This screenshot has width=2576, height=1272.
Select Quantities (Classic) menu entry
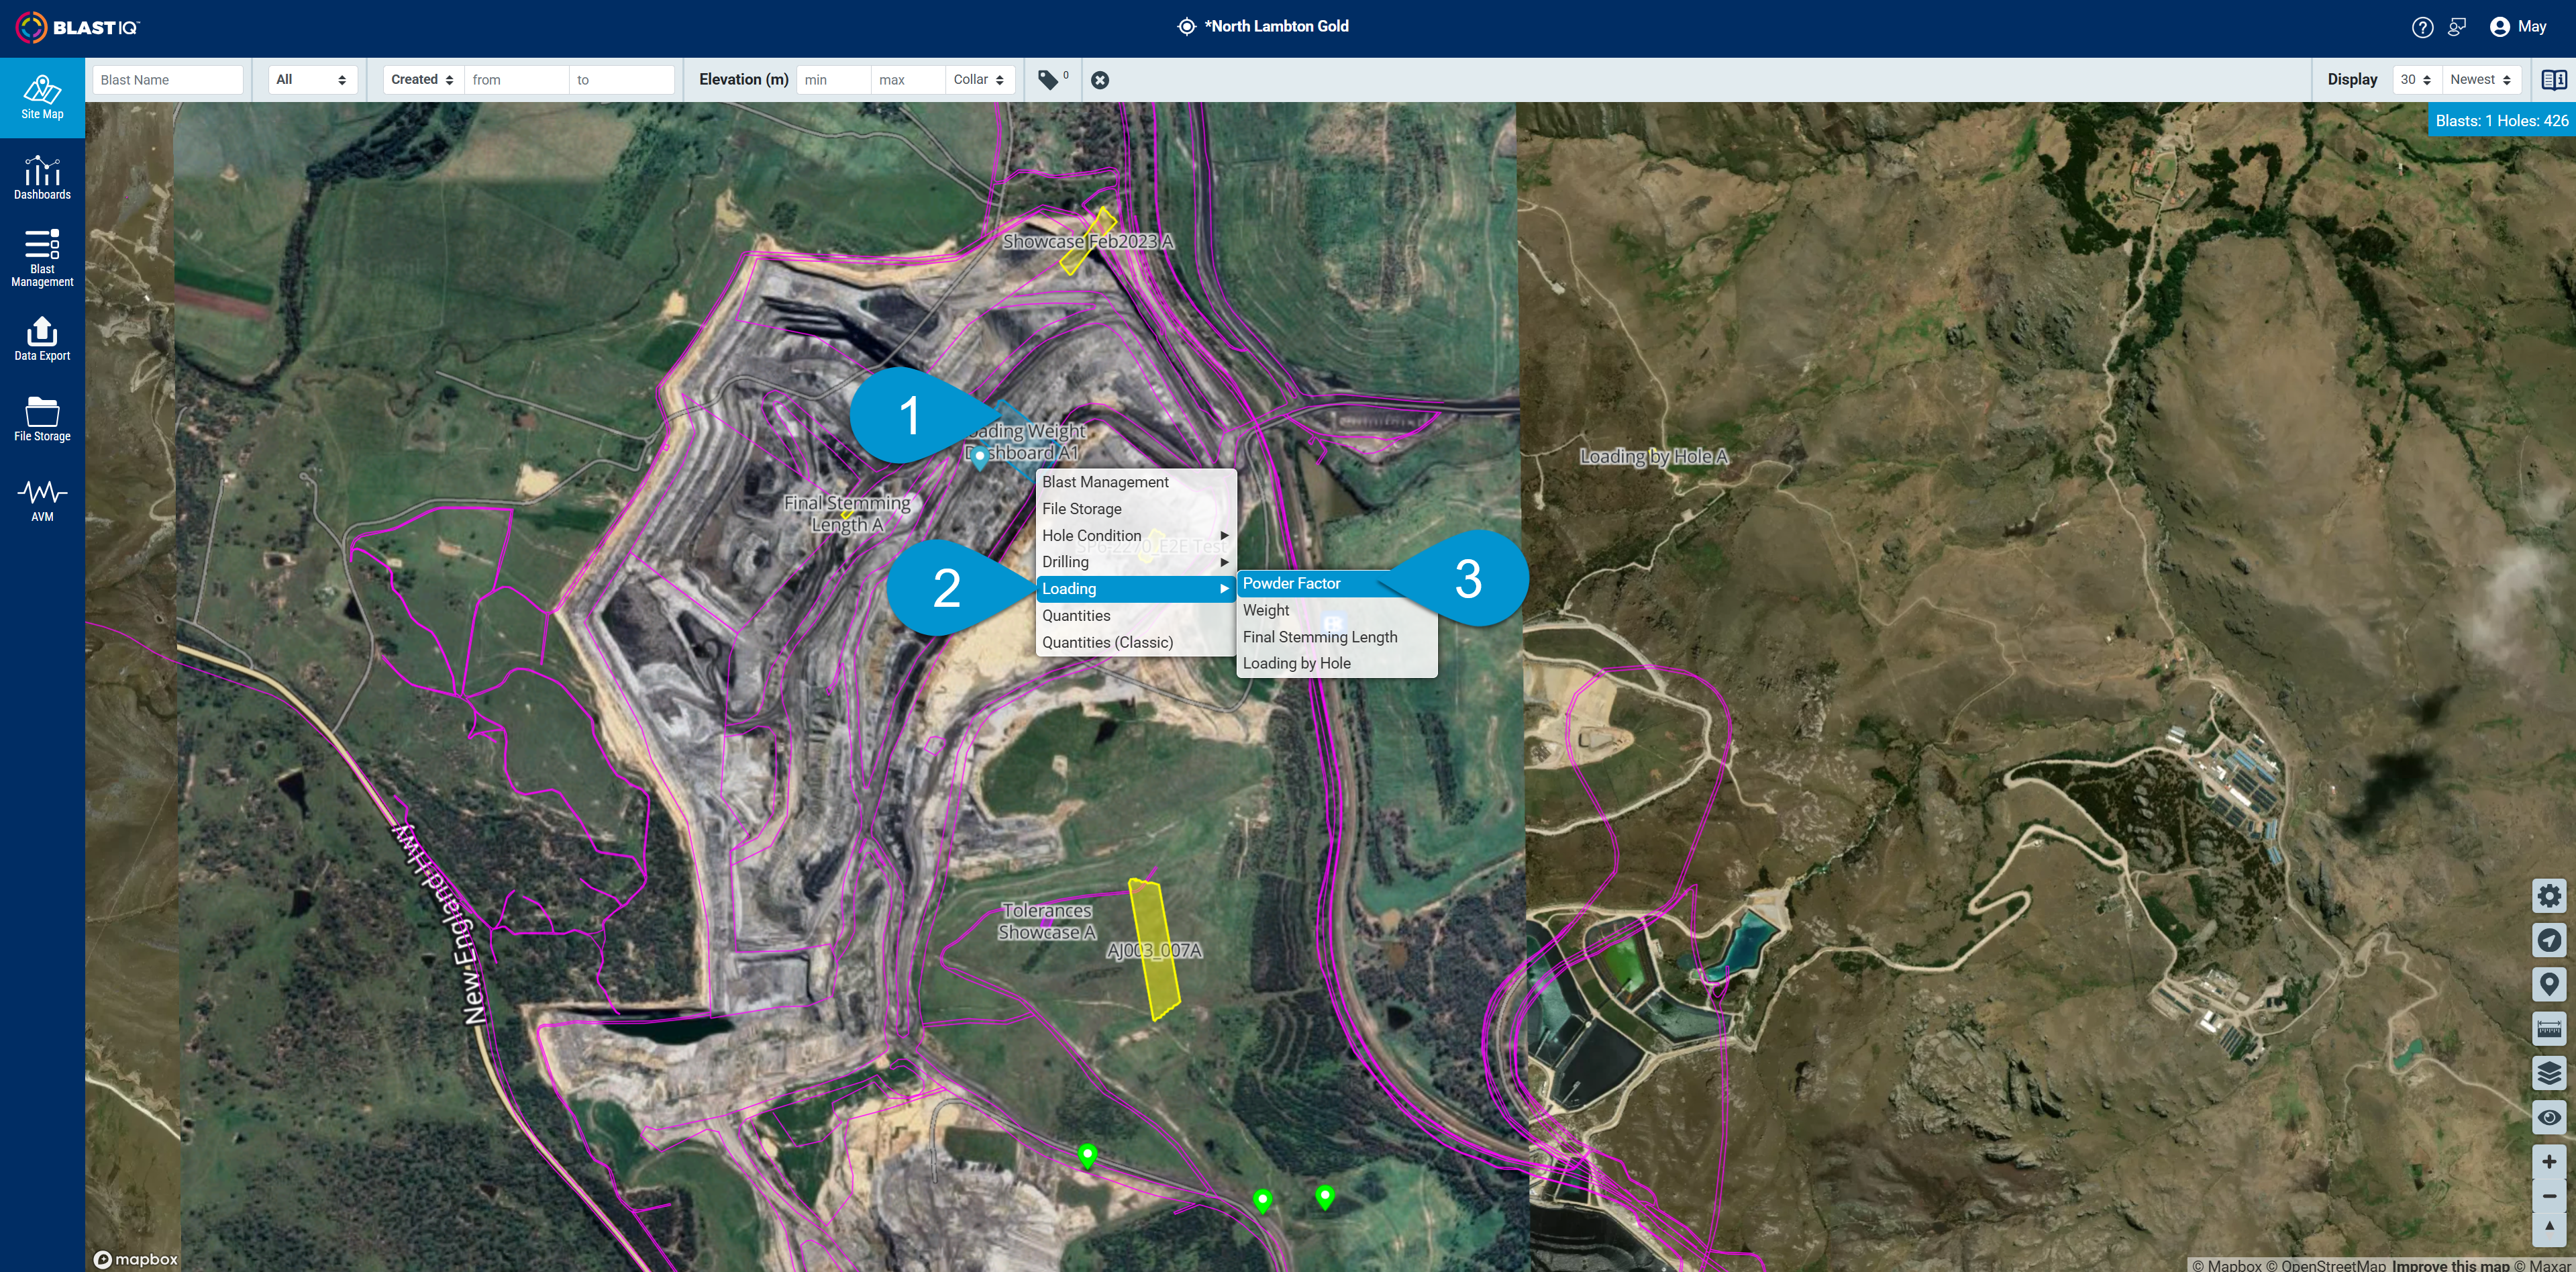[x=1136, y=643]
